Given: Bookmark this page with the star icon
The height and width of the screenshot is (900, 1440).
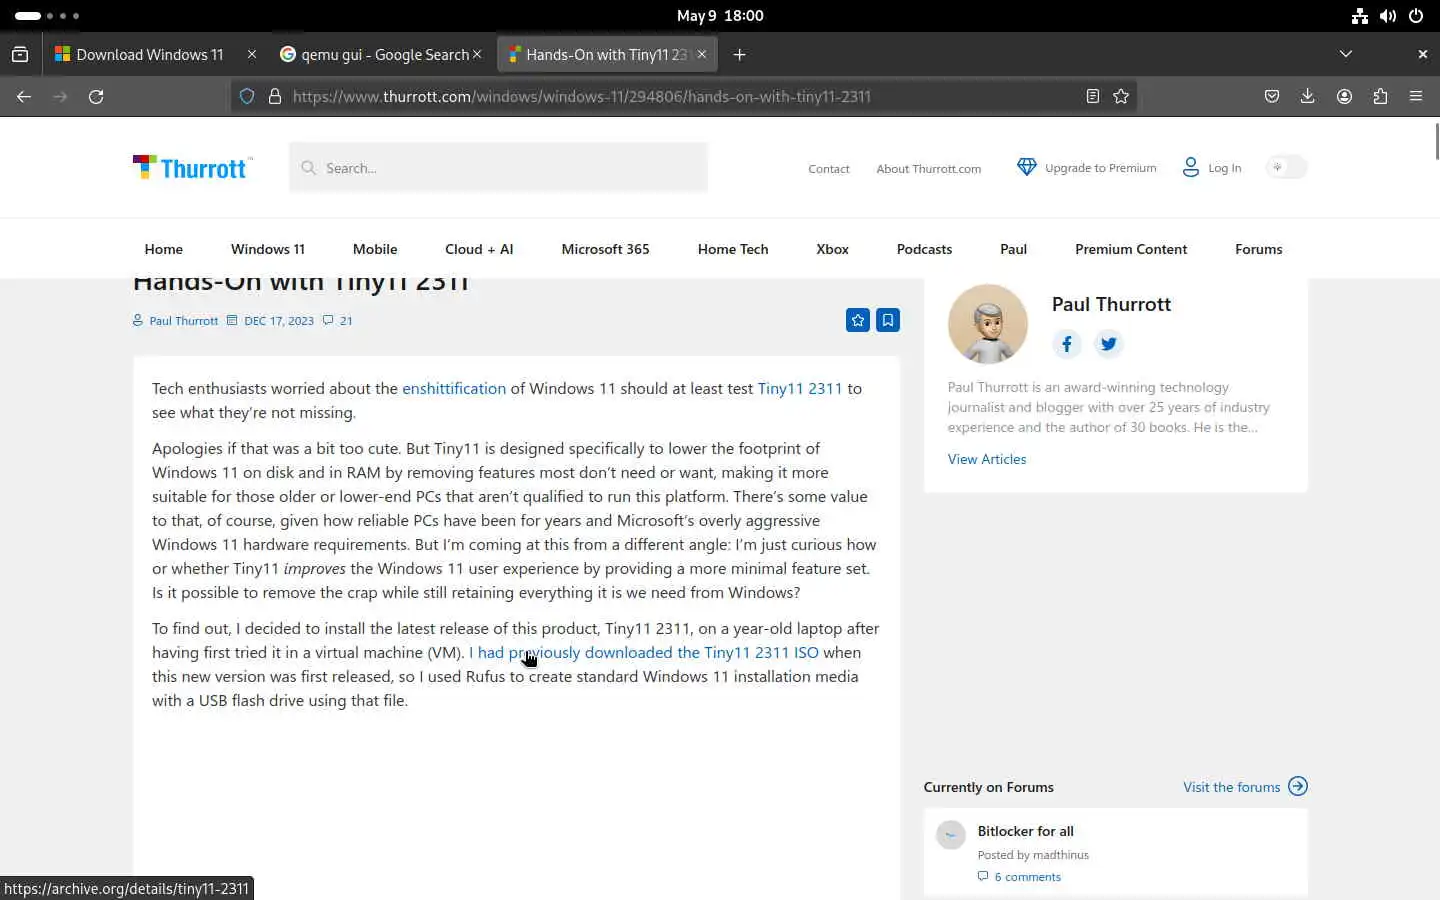Looking at the screenshot, I should pos(1121,96).
